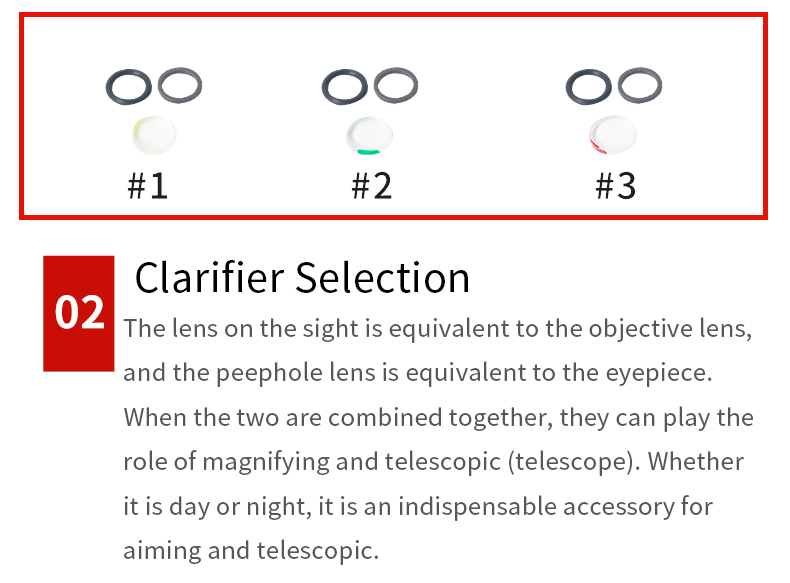
Task: Click the lighter gray ring above #2
Action: 397,85
